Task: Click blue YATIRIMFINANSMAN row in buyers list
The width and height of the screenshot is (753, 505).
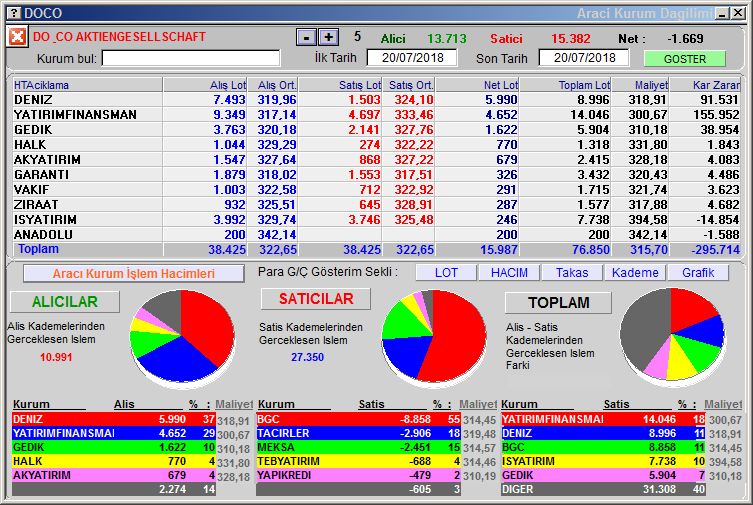Action: pyautogui.click(x=114, y=433)
